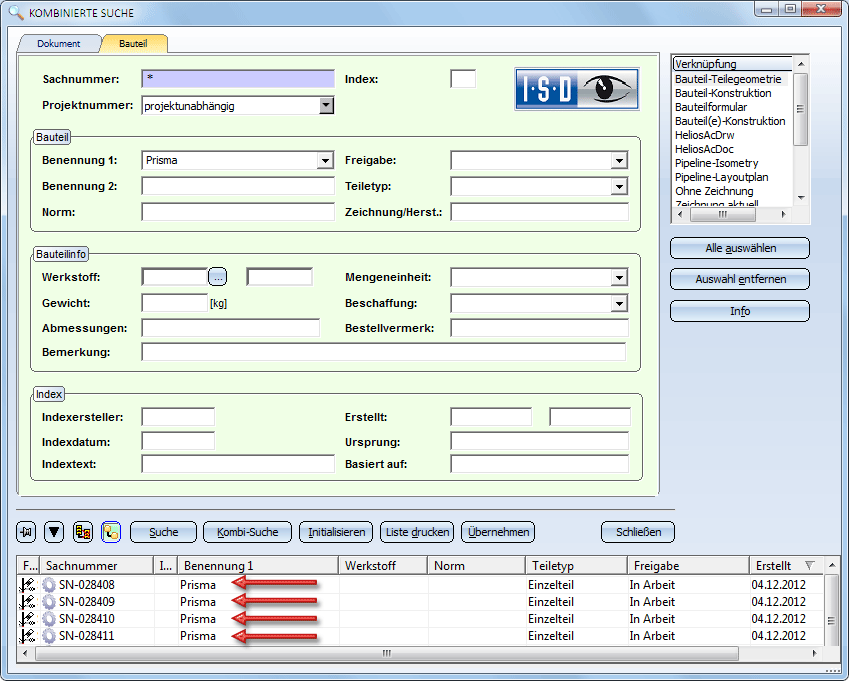Click the status icon of row SN-028410
Image resolution: width=849 pixels, height=681 pixels.
pos(27,619)
